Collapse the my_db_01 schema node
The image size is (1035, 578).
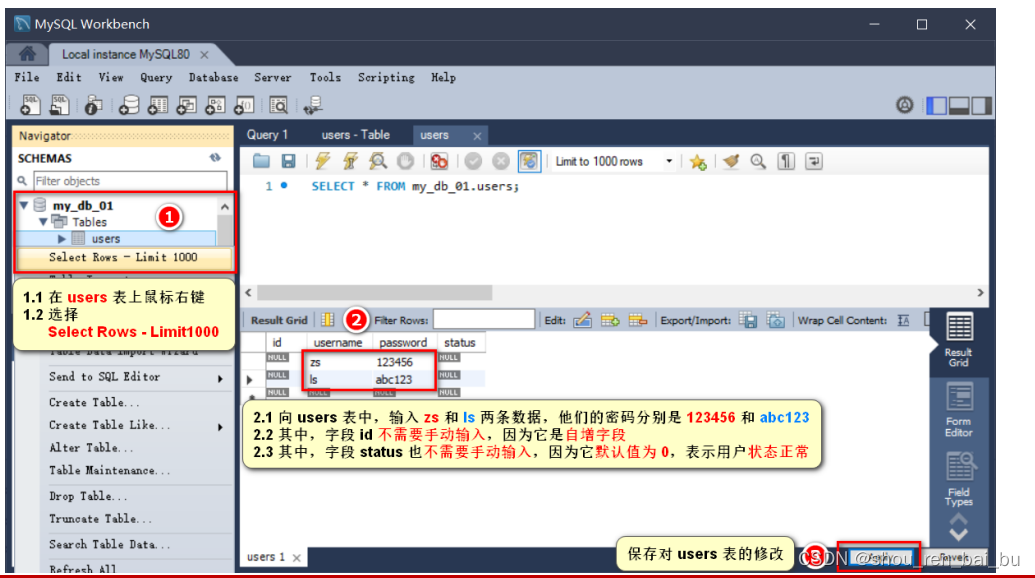(x=24, y=205)
